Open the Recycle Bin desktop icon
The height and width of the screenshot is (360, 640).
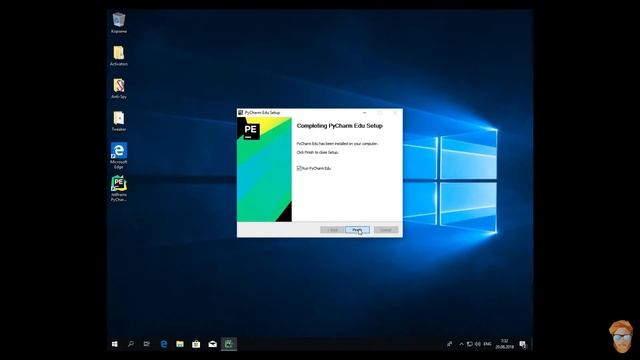click(x=119, y=23)
